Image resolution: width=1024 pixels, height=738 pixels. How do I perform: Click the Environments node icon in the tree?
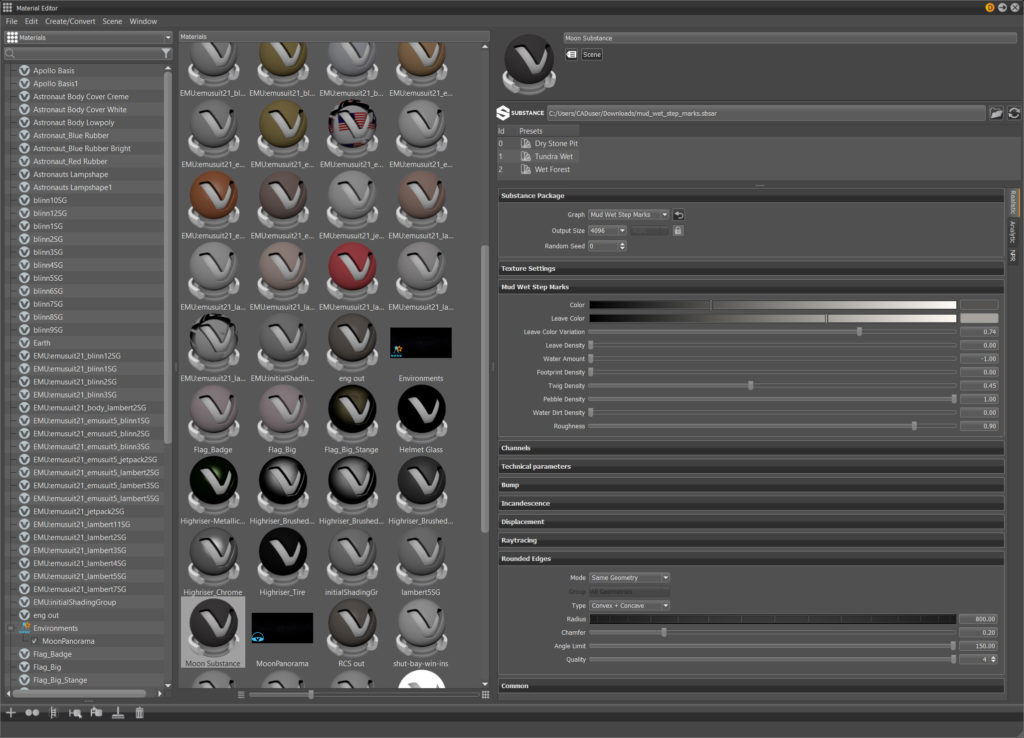tap(25, 628)
